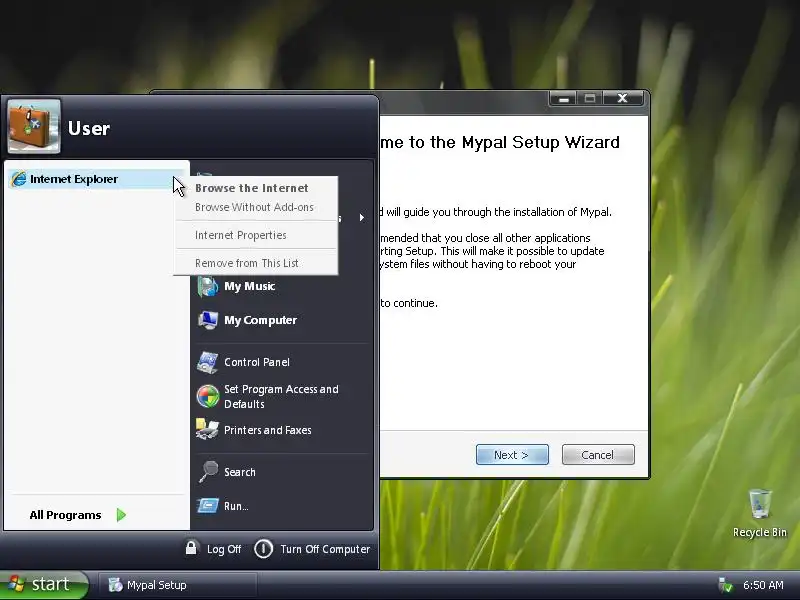Image resolution: width=800 pixels, height=600 pixels.
Task: Select the Mypal Setup taskbar button
Action: pyautogui.click(x=177, y=585)
